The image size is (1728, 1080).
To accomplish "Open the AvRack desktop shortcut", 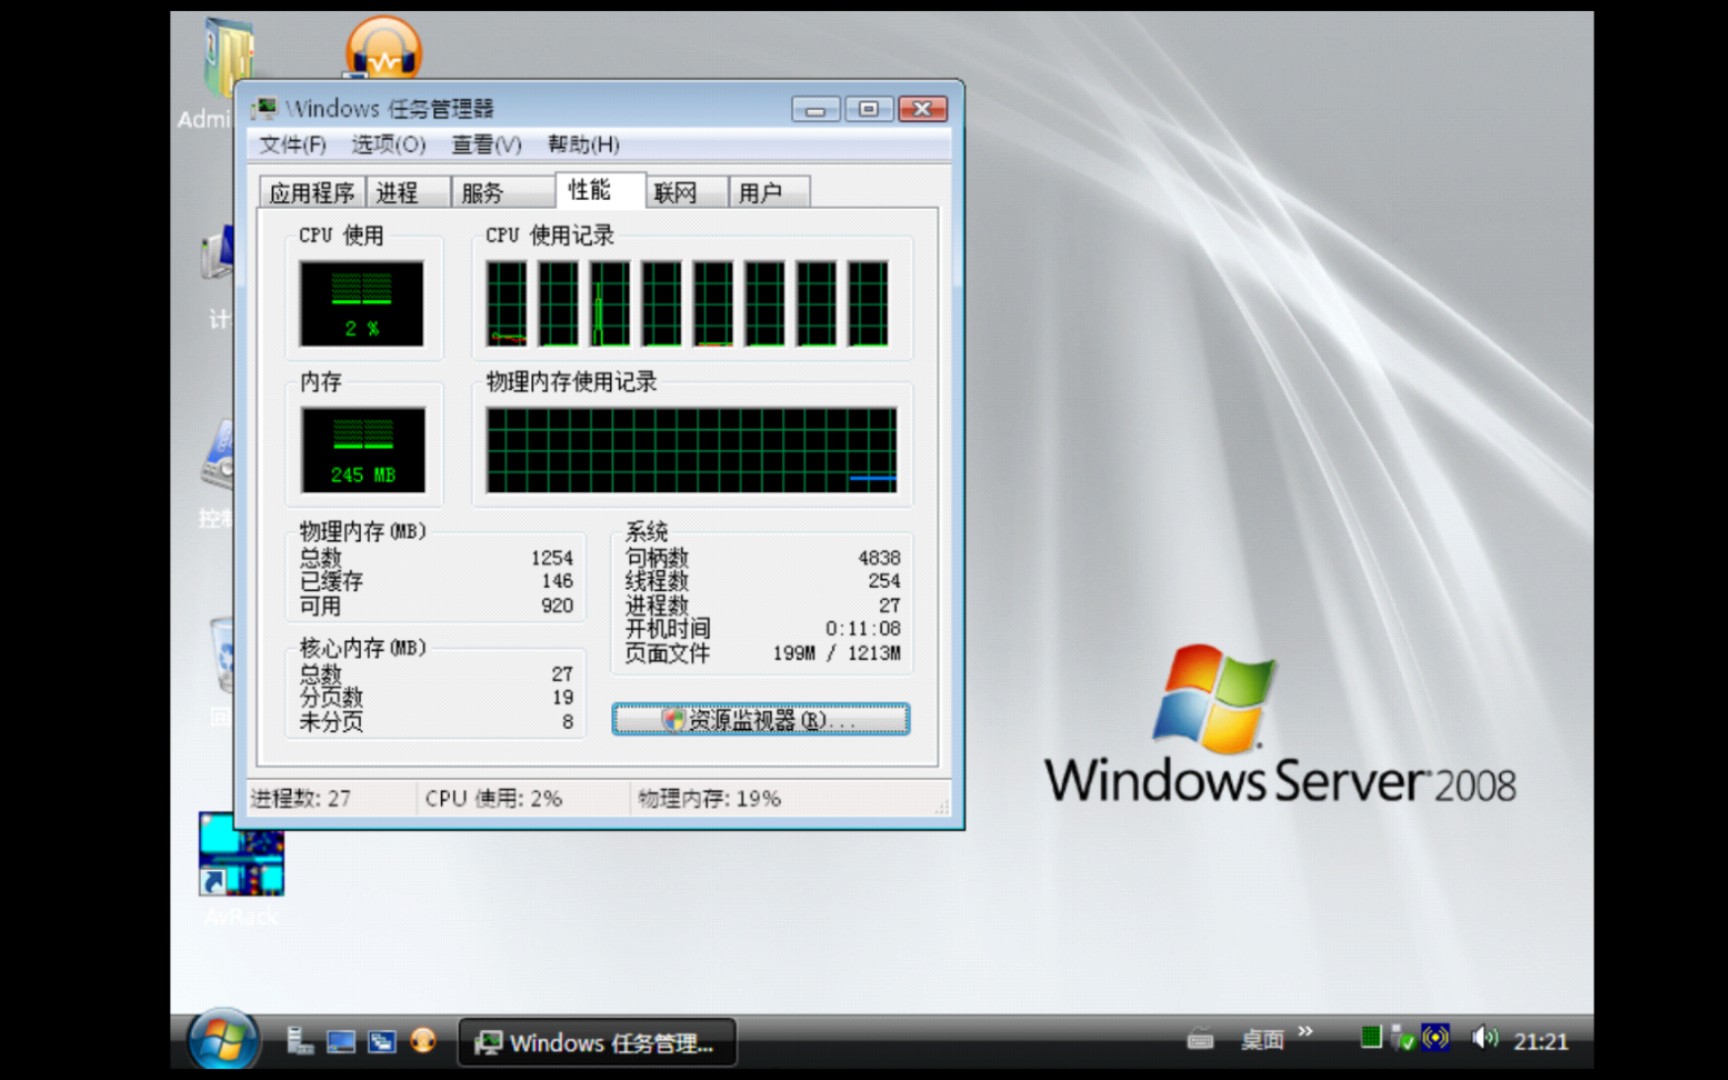I will click(x=241, y=868).
